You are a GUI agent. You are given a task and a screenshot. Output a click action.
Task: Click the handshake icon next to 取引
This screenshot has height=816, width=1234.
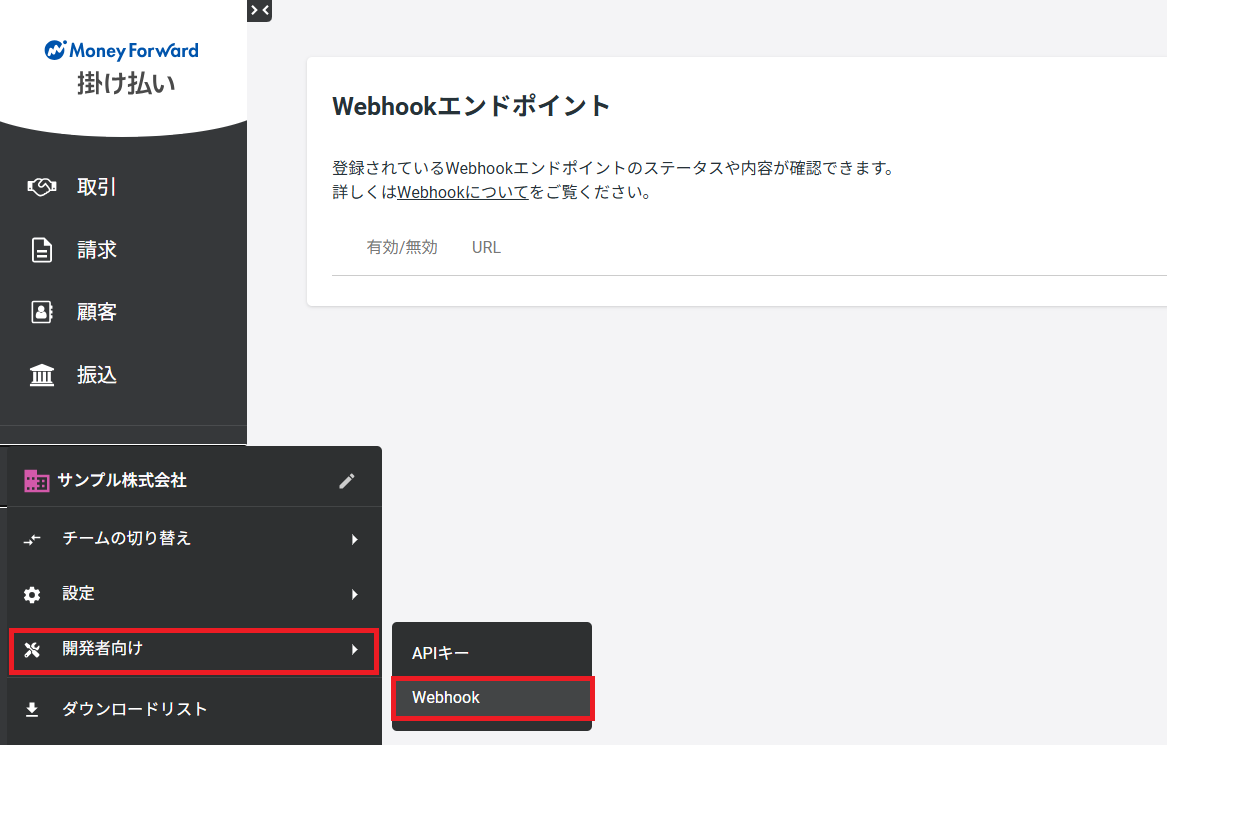coord(42,187)
